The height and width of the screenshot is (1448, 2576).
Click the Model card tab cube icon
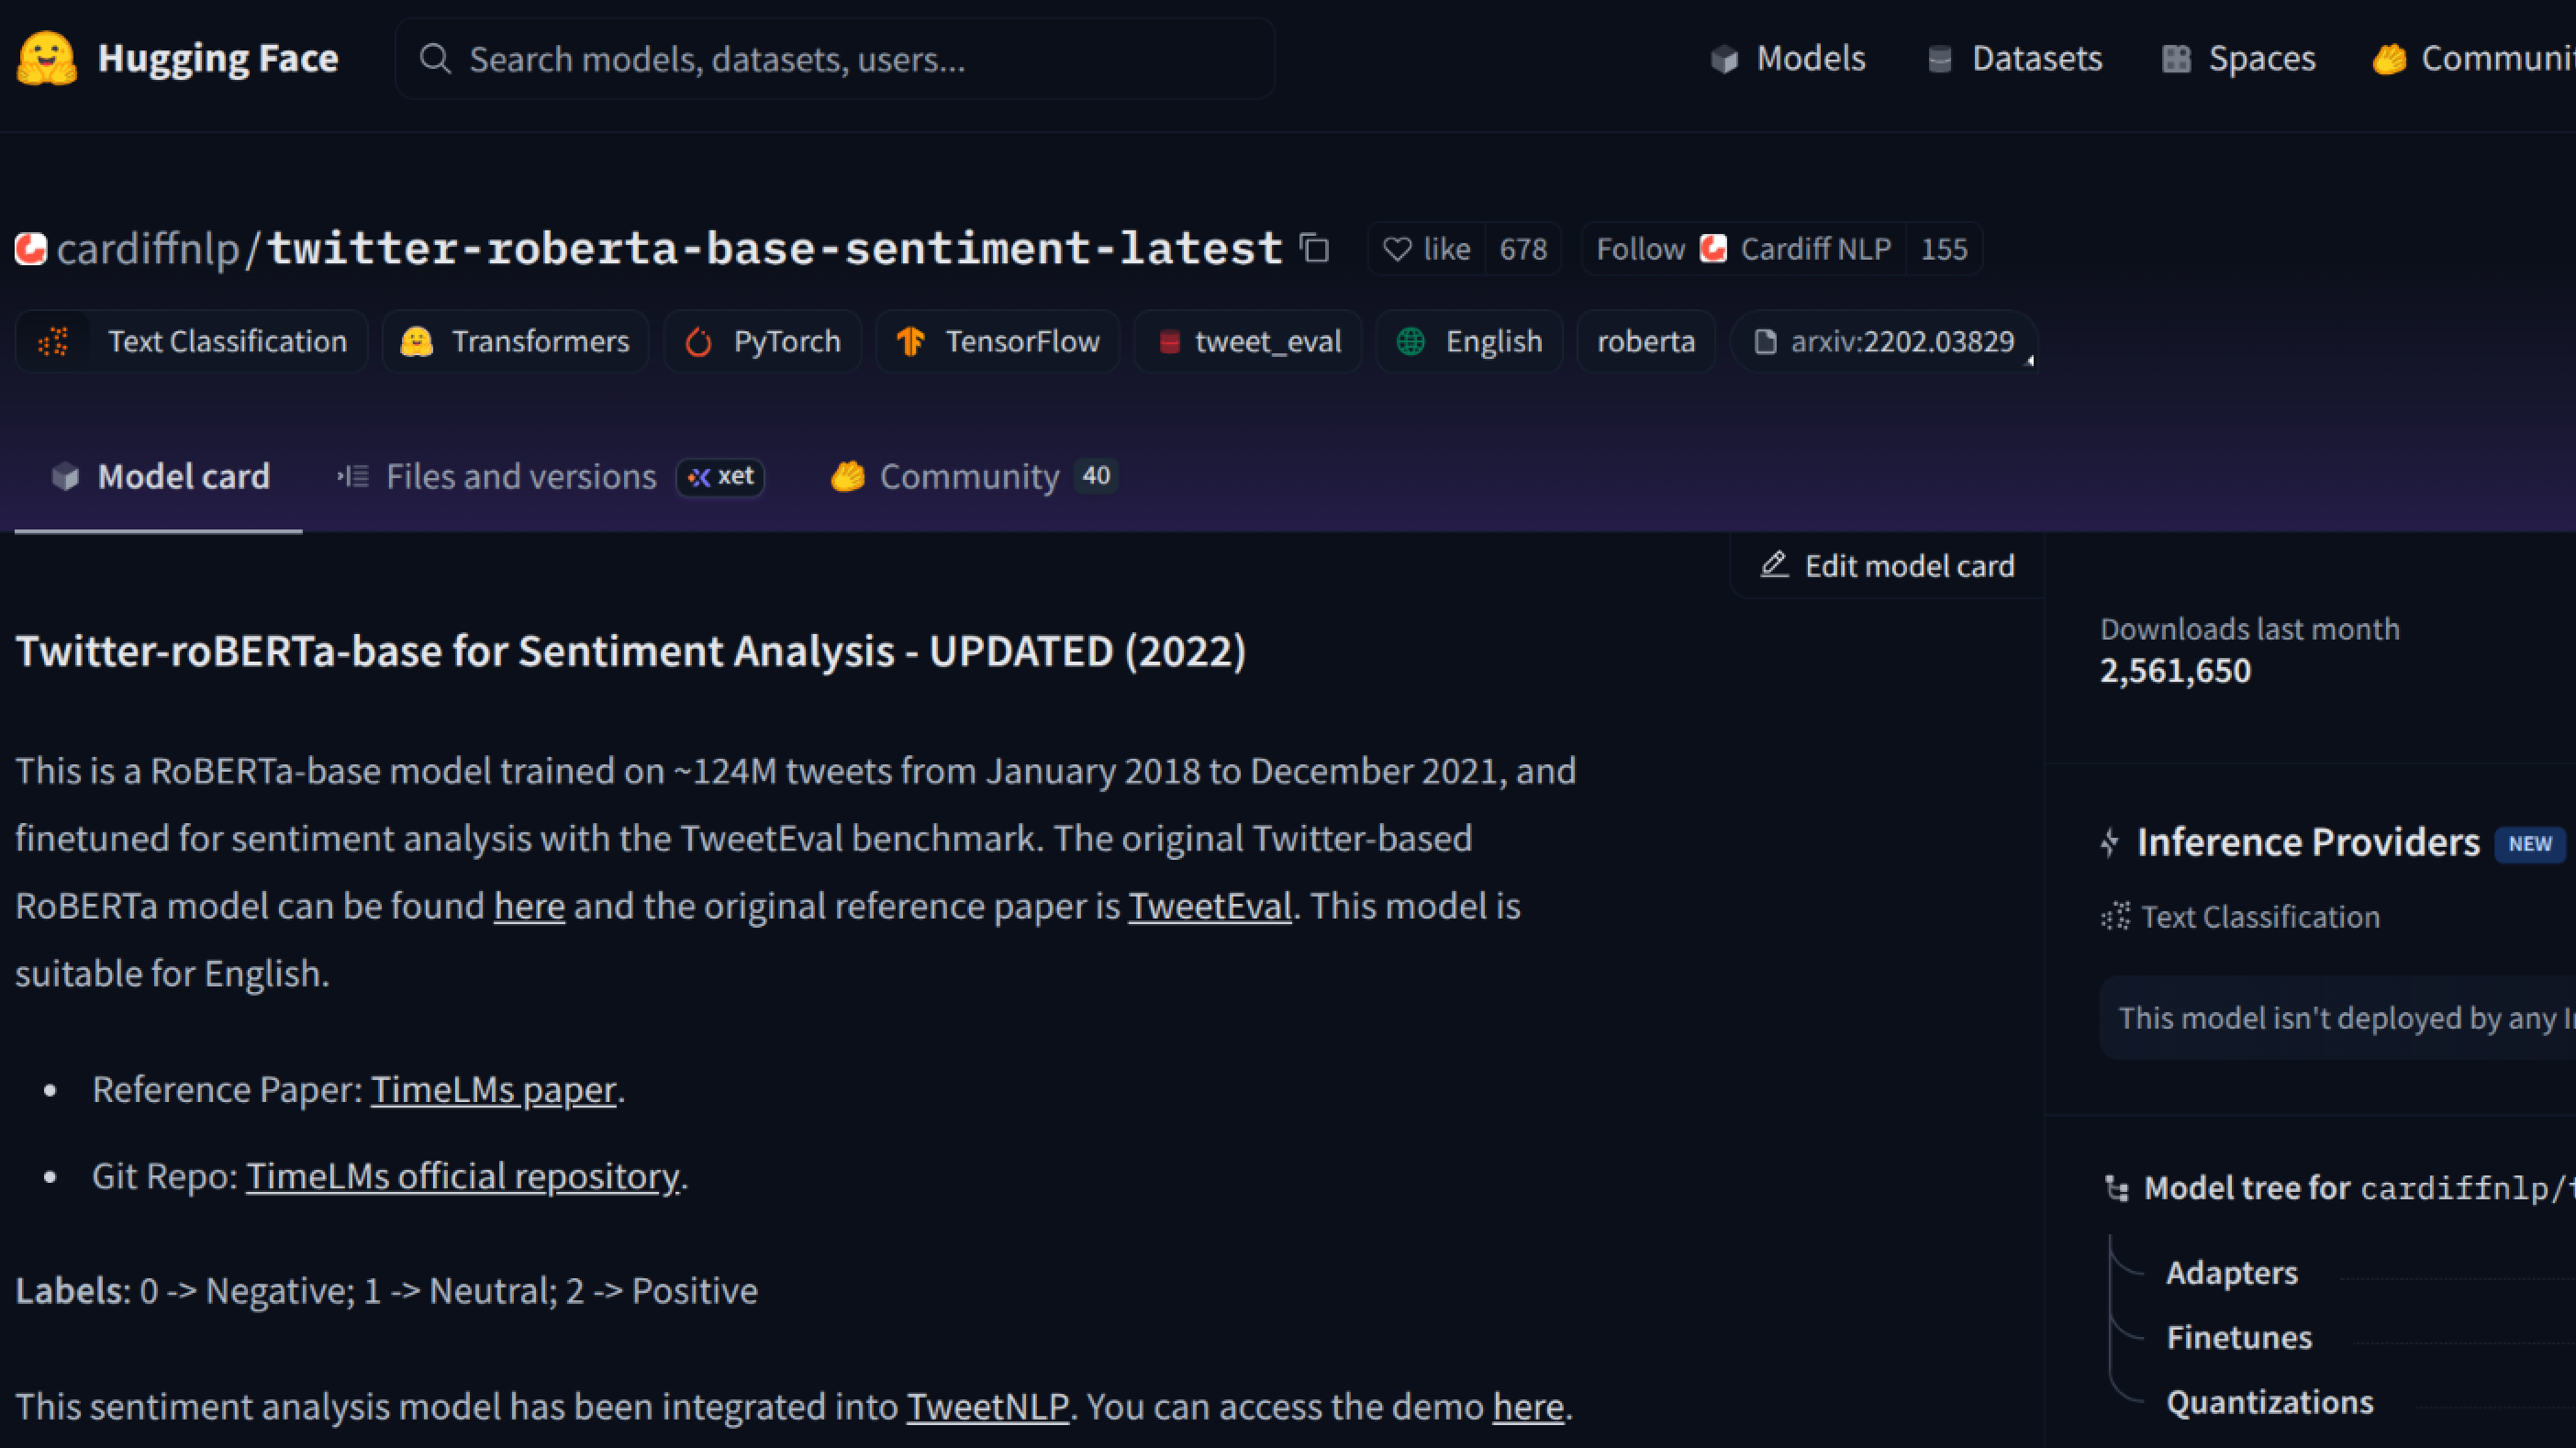point(65,477)
